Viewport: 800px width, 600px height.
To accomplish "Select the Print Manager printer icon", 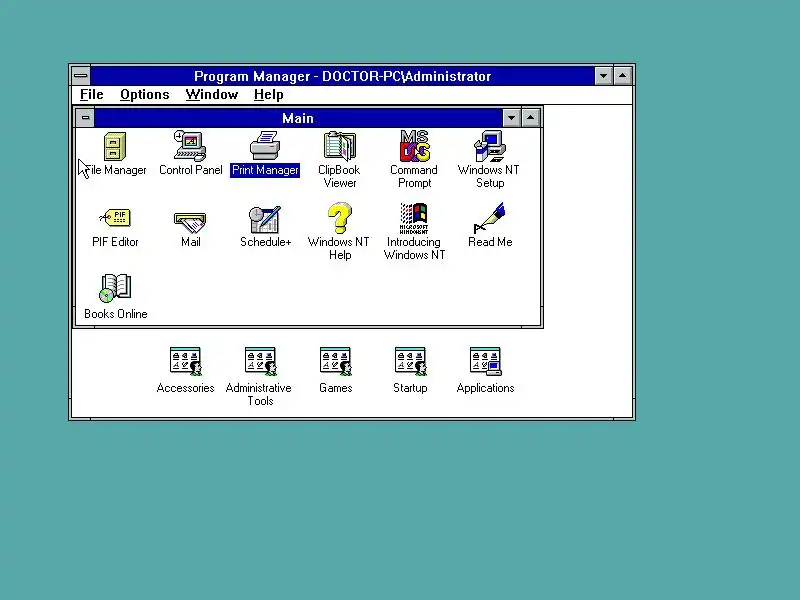I will (x=265, y=146).
